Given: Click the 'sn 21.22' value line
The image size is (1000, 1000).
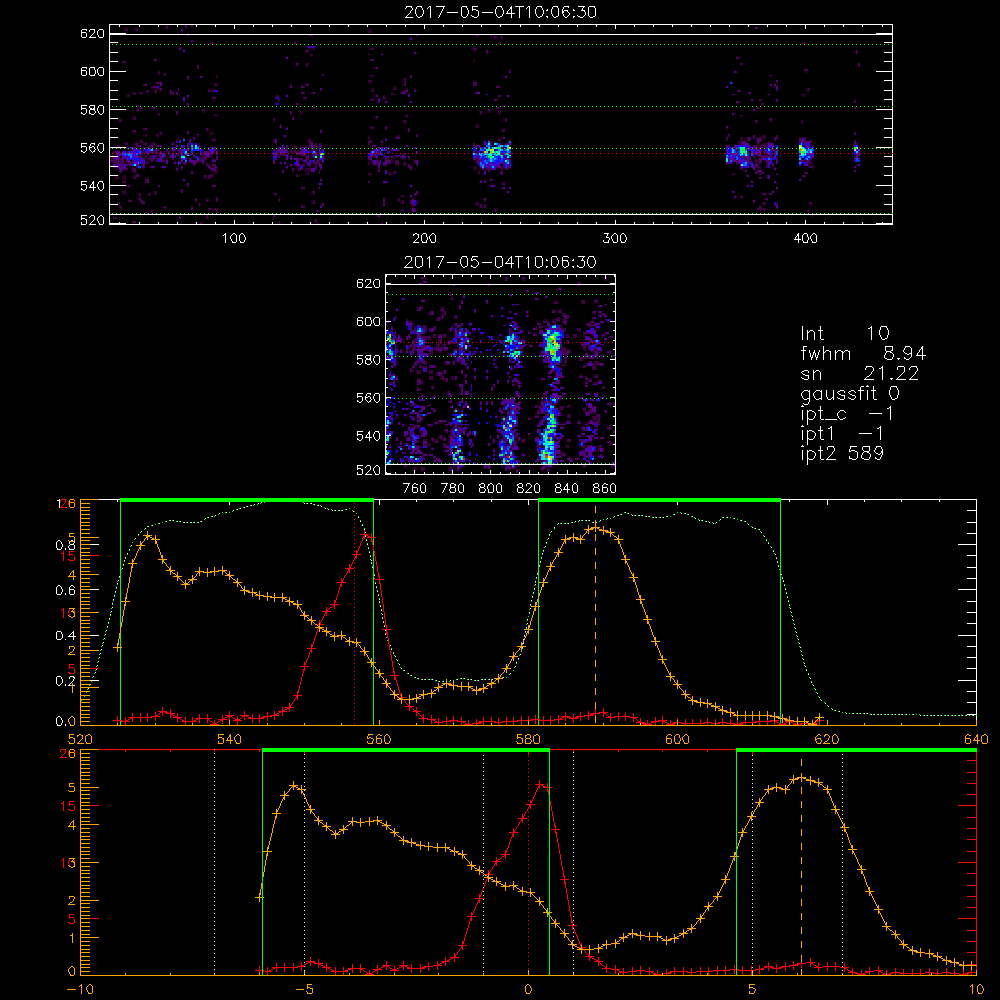Looking at the screenshot, I should pos(860,373).
